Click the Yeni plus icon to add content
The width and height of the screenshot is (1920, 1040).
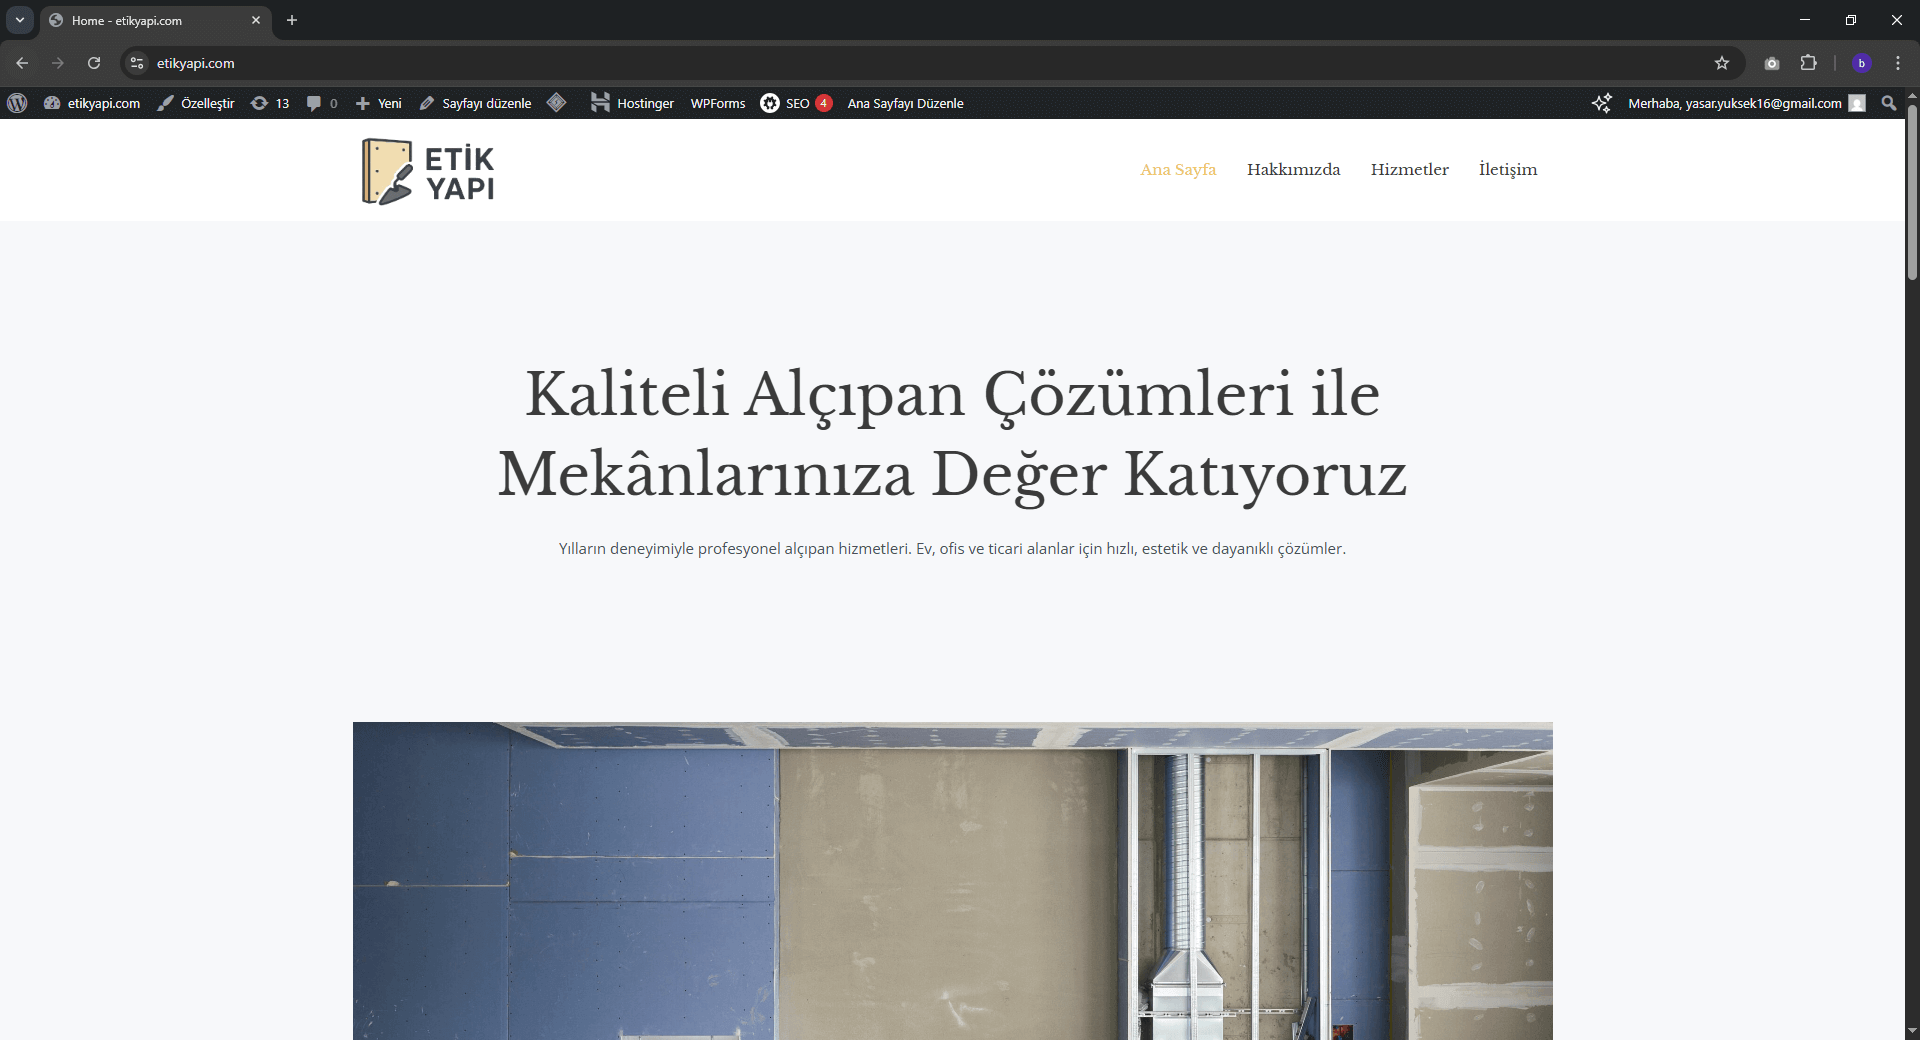(364, 103)
